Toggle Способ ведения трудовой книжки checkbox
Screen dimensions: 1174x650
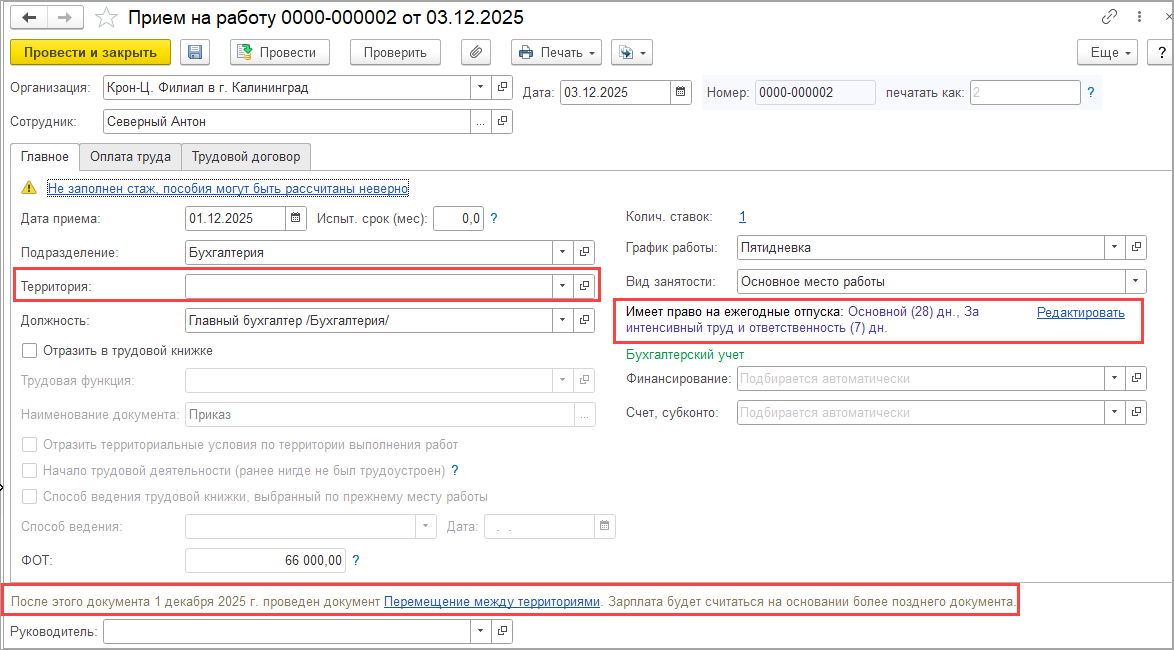[x=30, y=496]
